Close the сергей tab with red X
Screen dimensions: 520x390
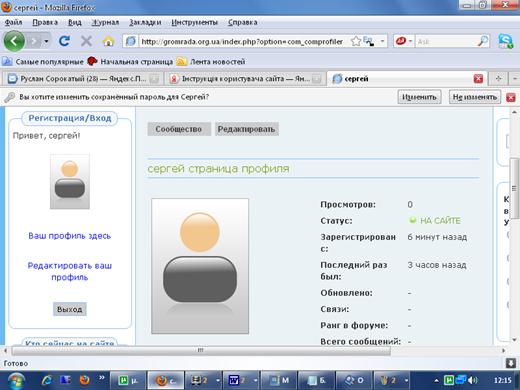(x=478, y=79)
